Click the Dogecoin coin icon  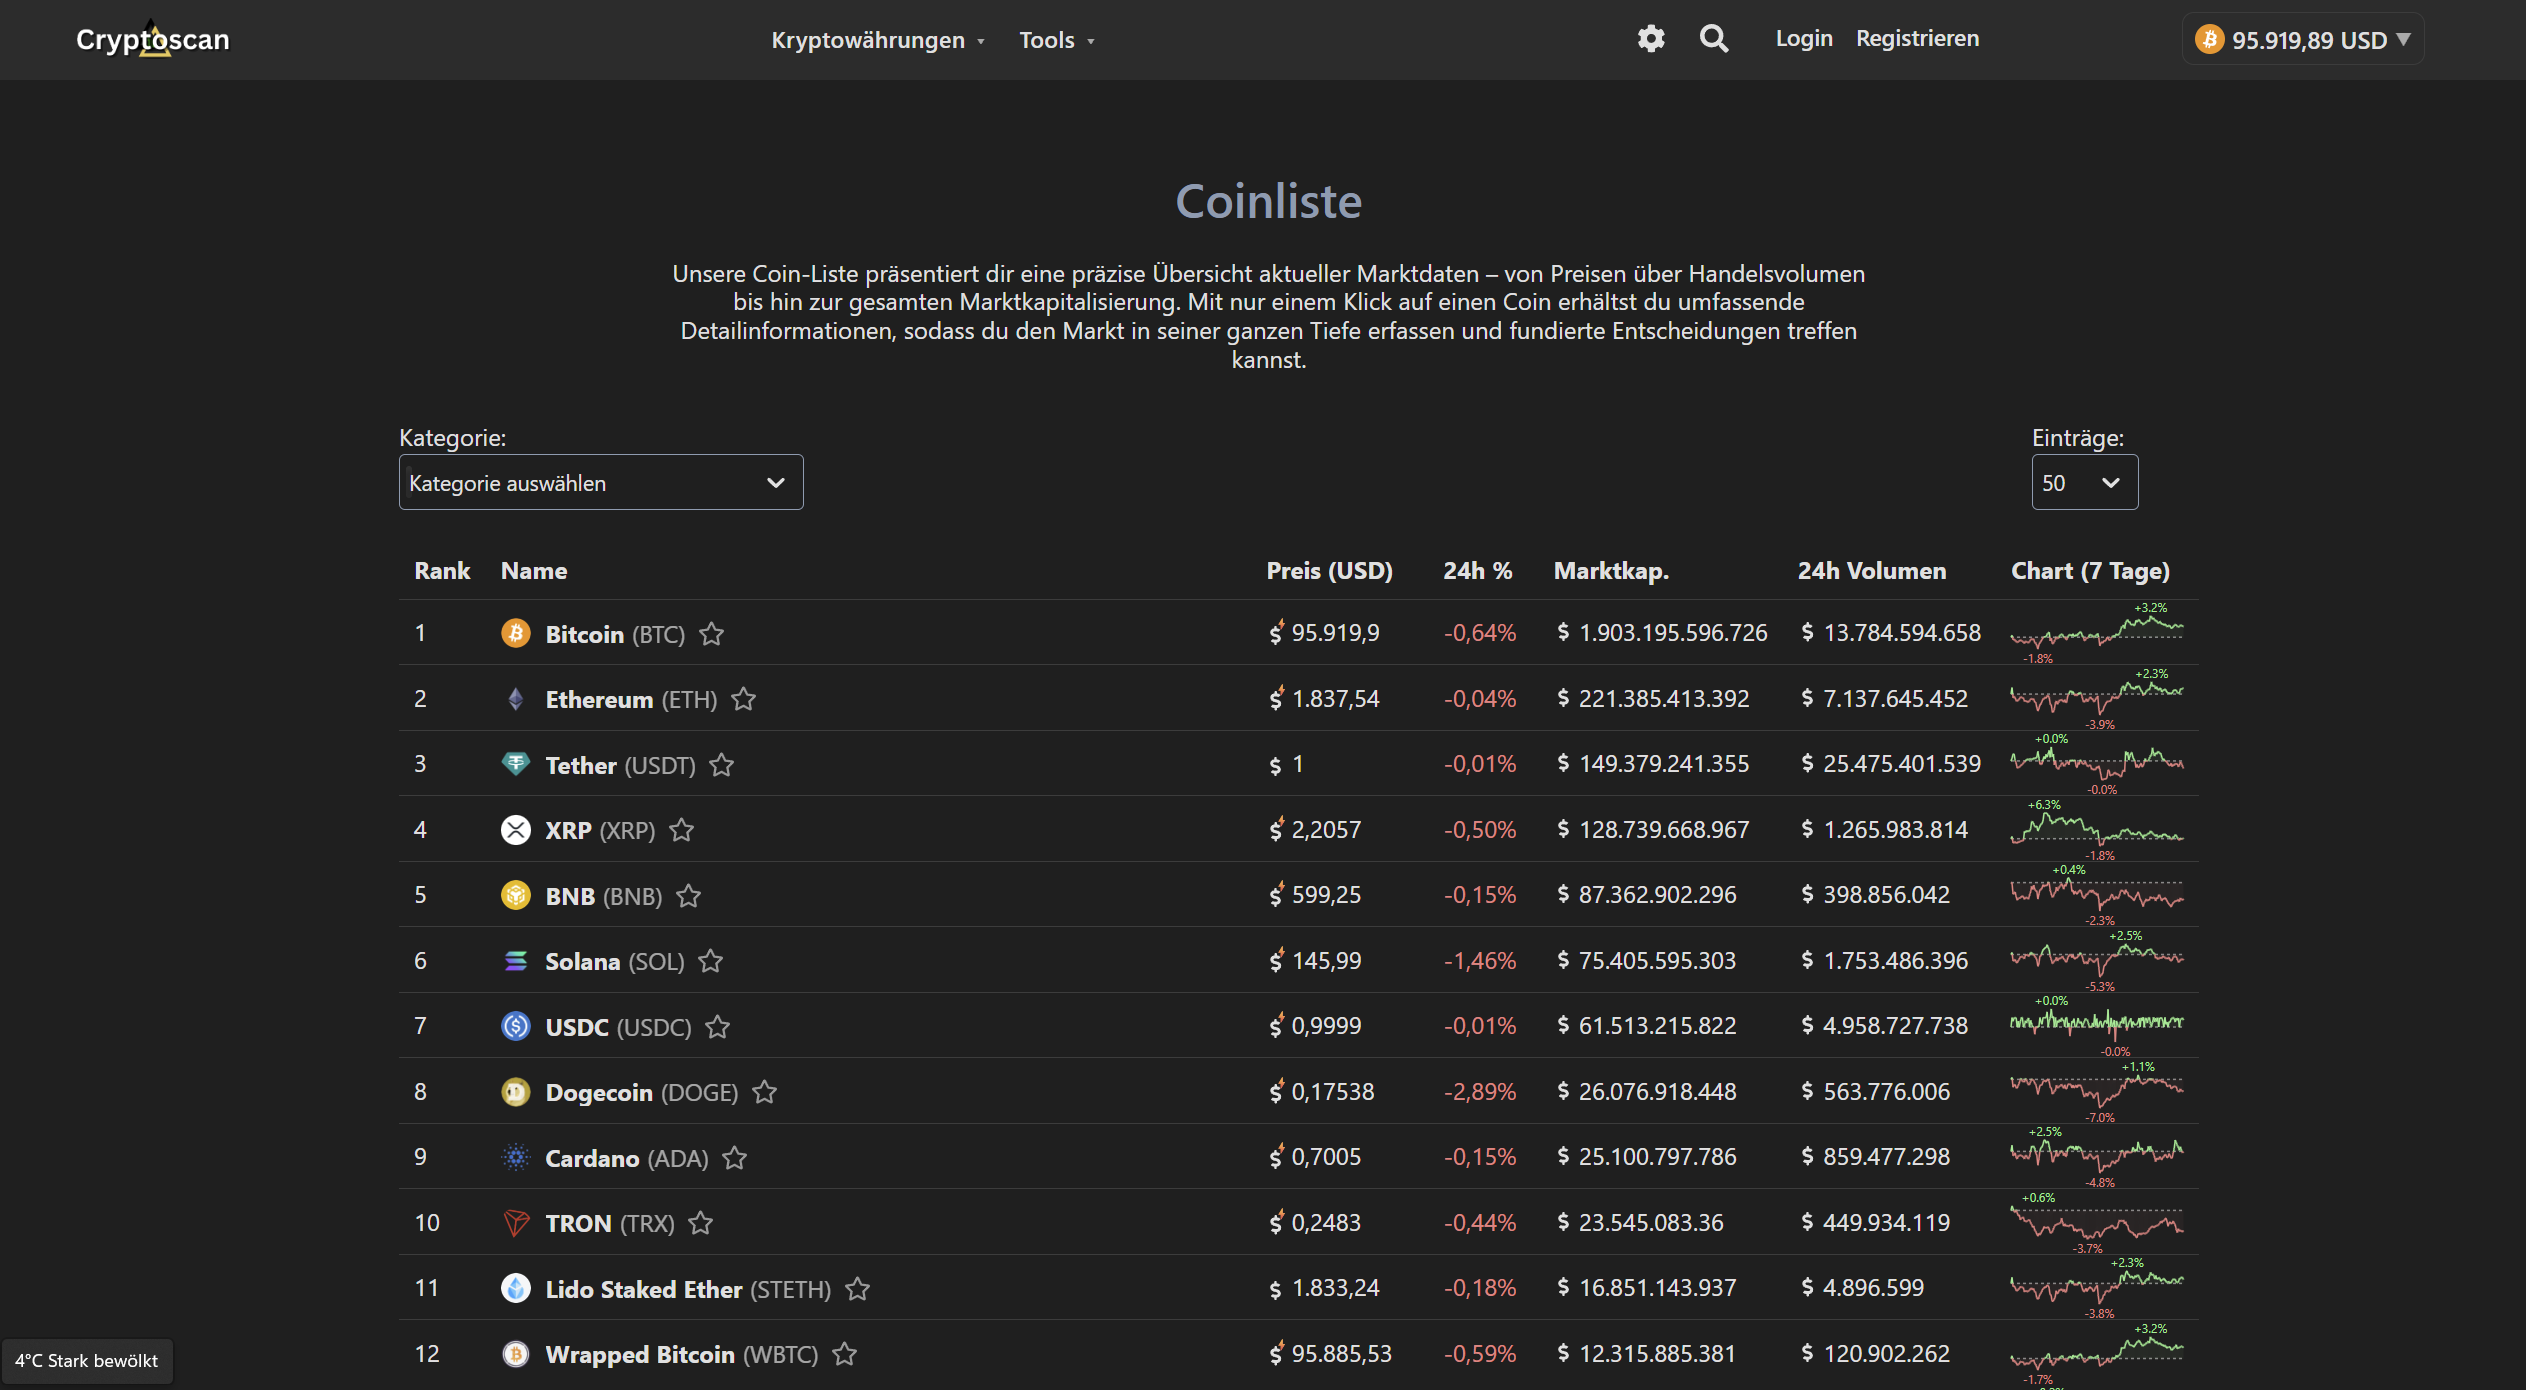click(x=516, y=1092)
